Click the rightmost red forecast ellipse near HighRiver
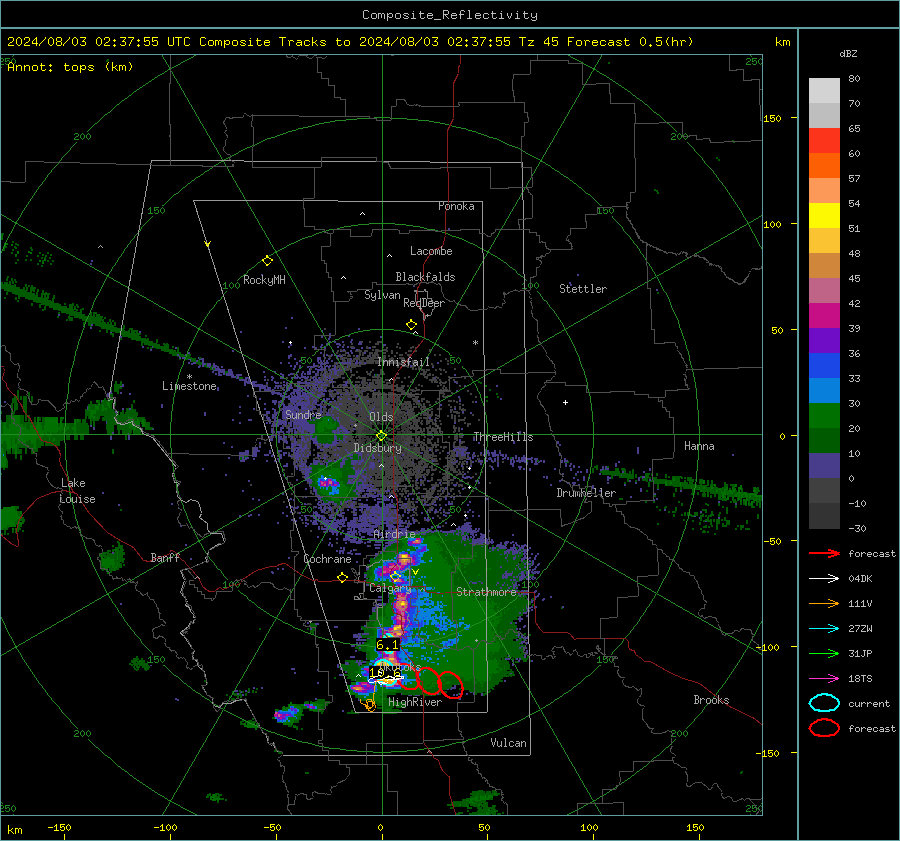 [x=451, y=684]
